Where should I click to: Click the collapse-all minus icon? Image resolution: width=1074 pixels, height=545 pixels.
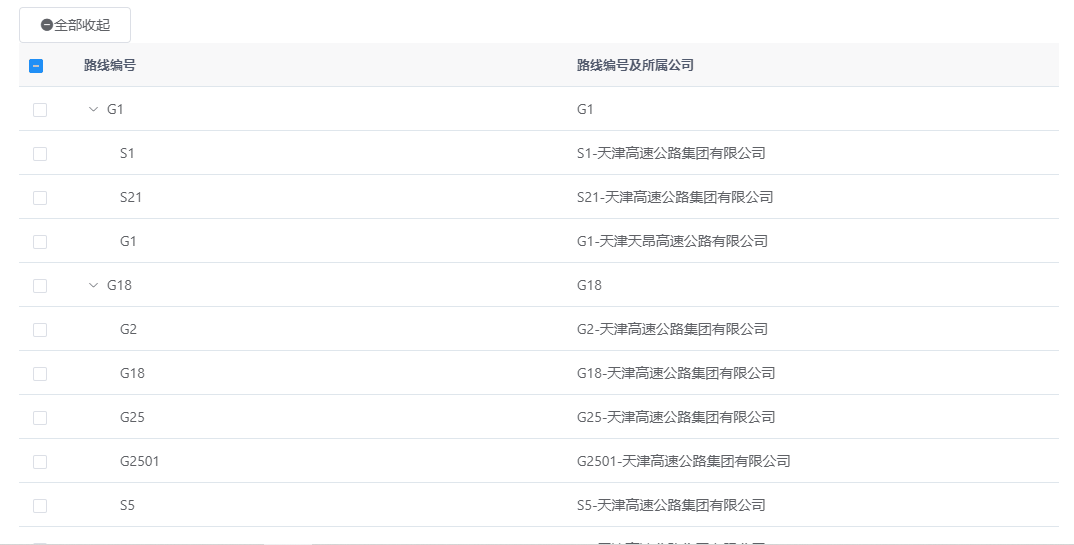point(46,25)
